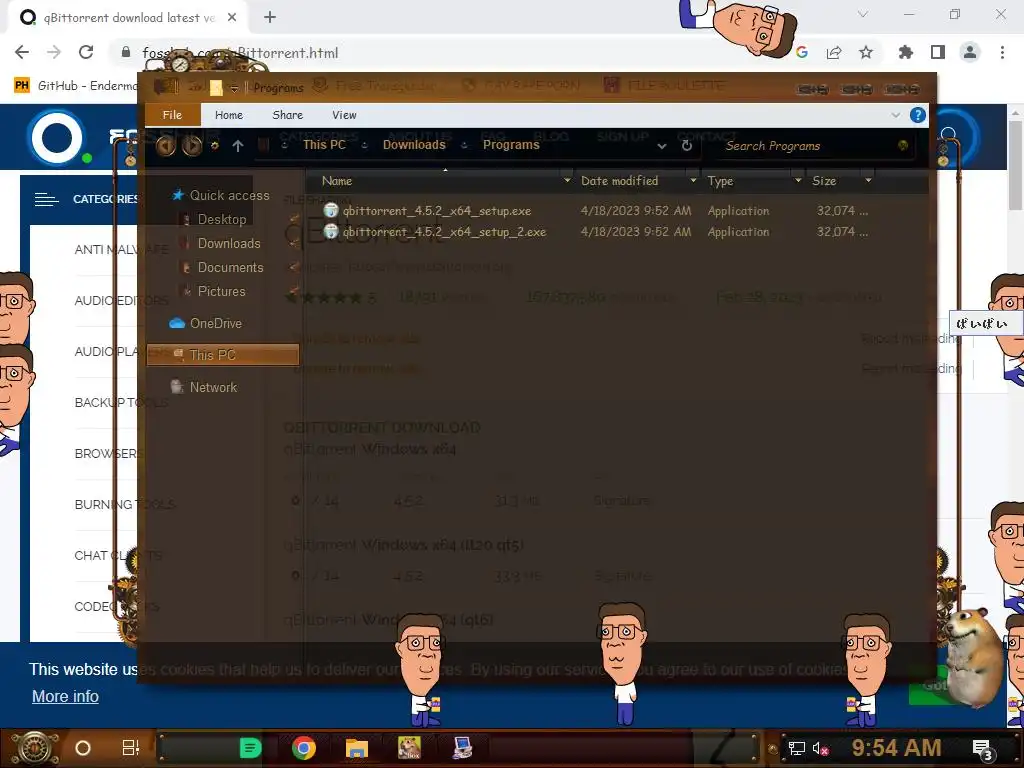Viewport: 1024px width, 768px height.
Task: Open the Name column filter dropdown
Action: (x=567, y=180)
